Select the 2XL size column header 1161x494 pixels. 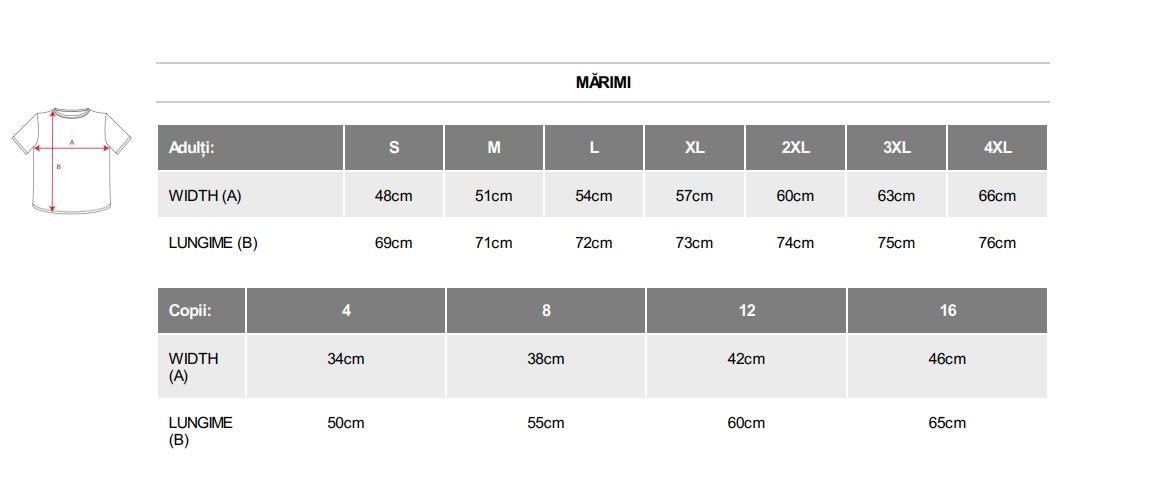coord(795,147)
